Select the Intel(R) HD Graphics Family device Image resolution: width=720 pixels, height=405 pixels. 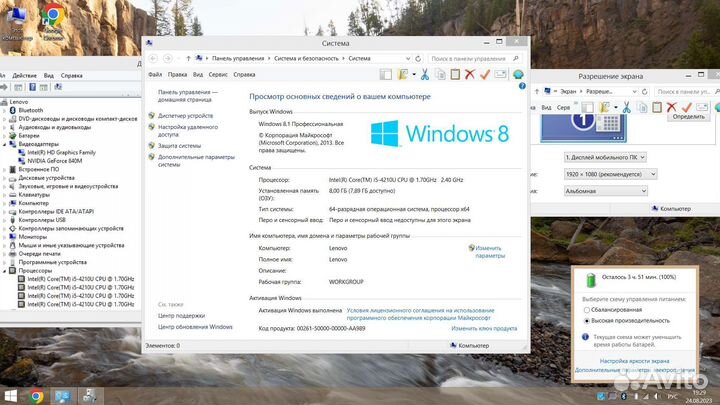coord(62,152)
